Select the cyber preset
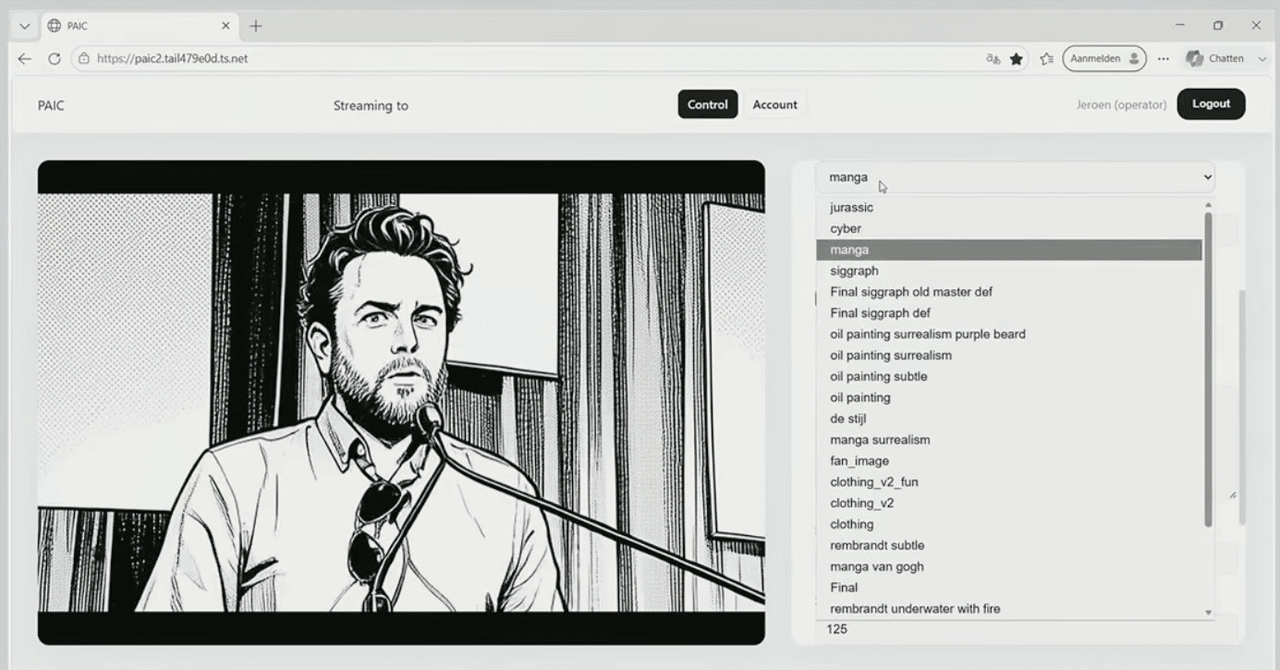Viewport: 1280px width, 670px height. click(1009, 229)
